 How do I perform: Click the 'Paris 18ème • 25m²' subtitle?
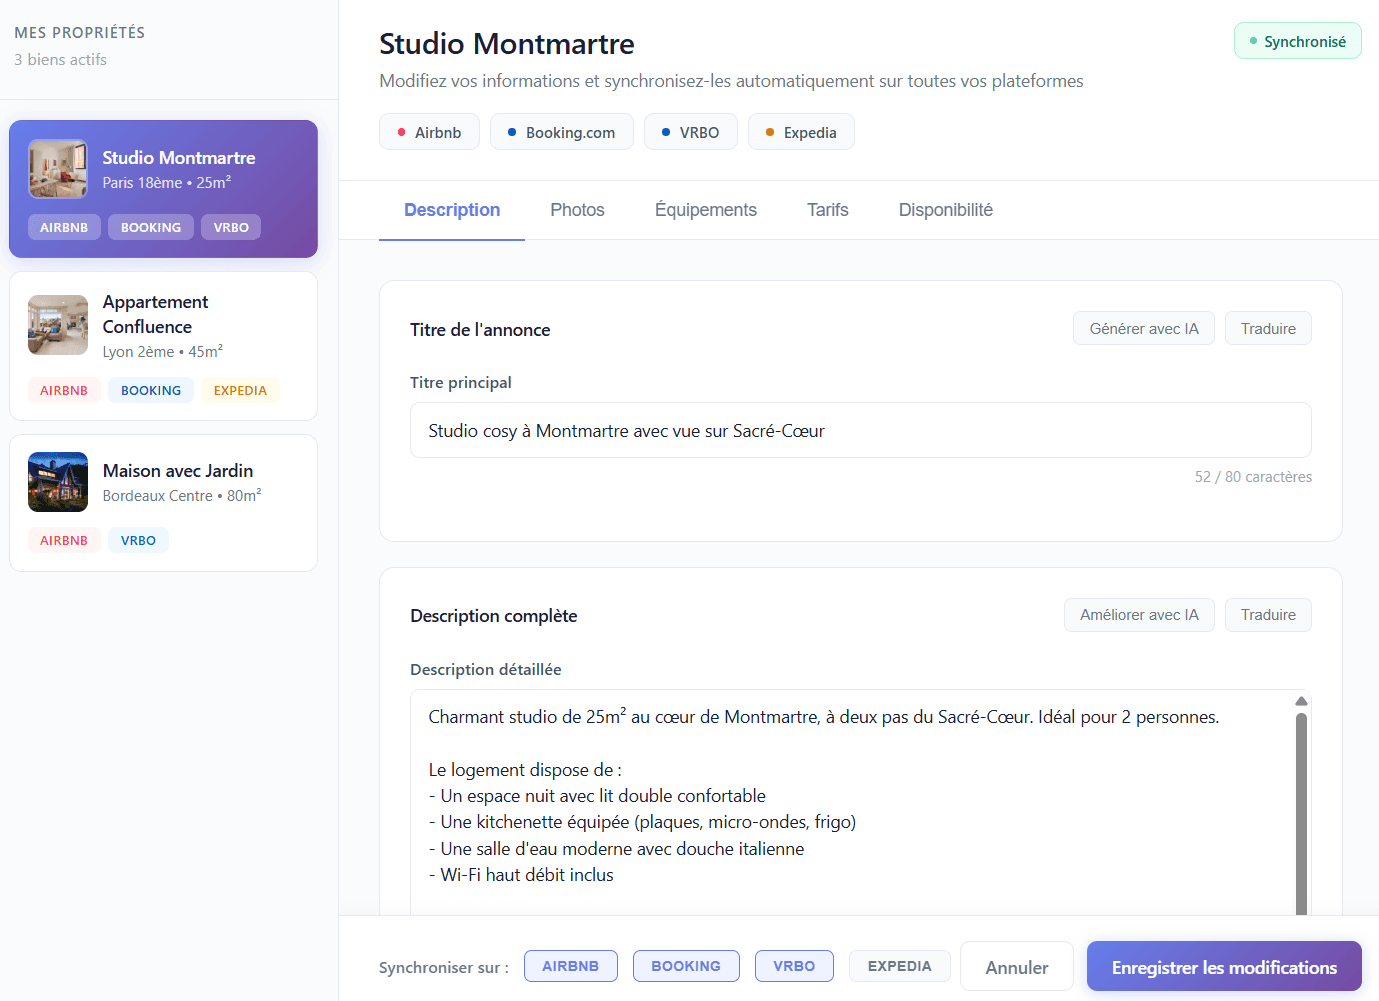point(167,183)
